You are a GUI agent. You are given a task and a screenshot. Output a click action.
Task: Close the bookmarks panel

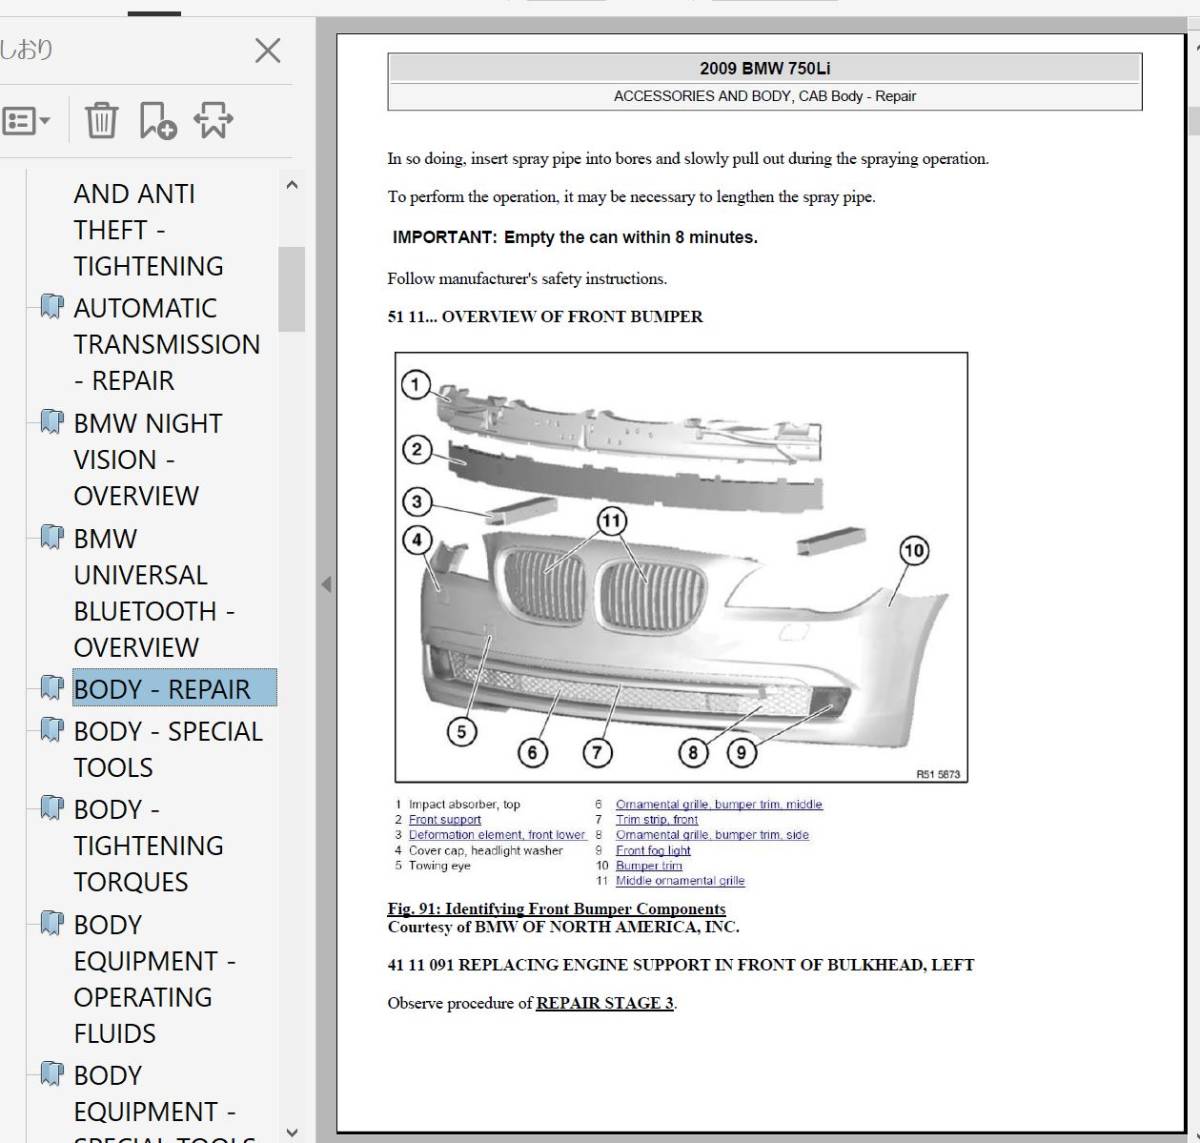coord(268,50)
